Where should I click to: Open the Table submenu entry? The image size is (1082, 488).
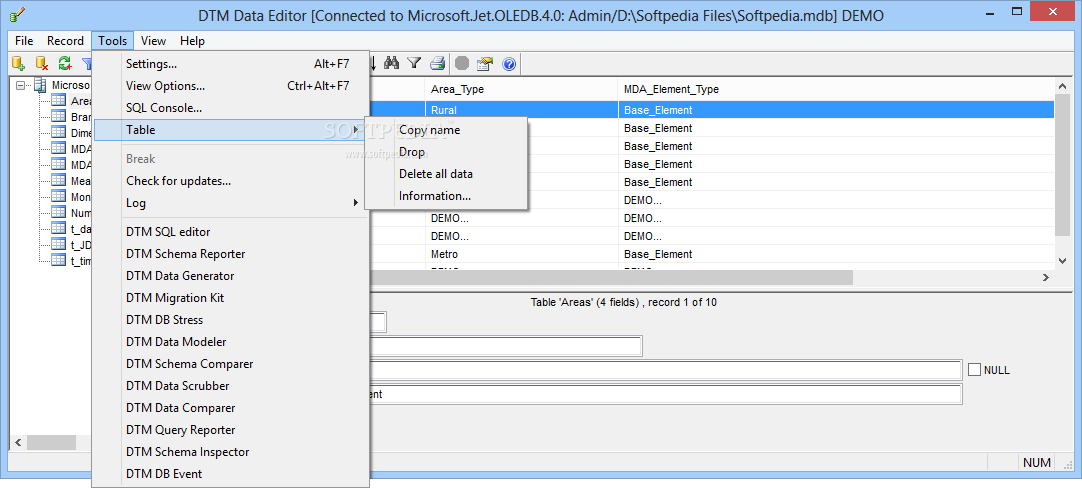tap(229, 130)
